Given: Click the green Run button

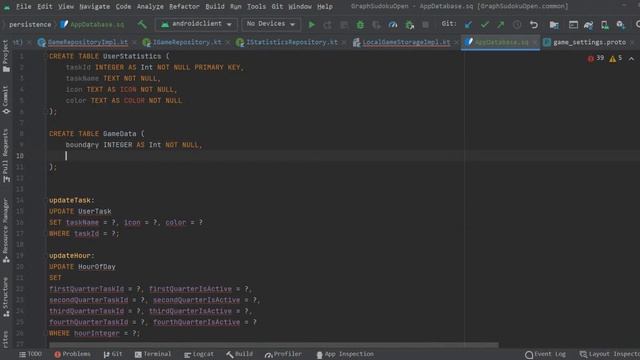Looking at the screenshot, I should click(312, 25).
